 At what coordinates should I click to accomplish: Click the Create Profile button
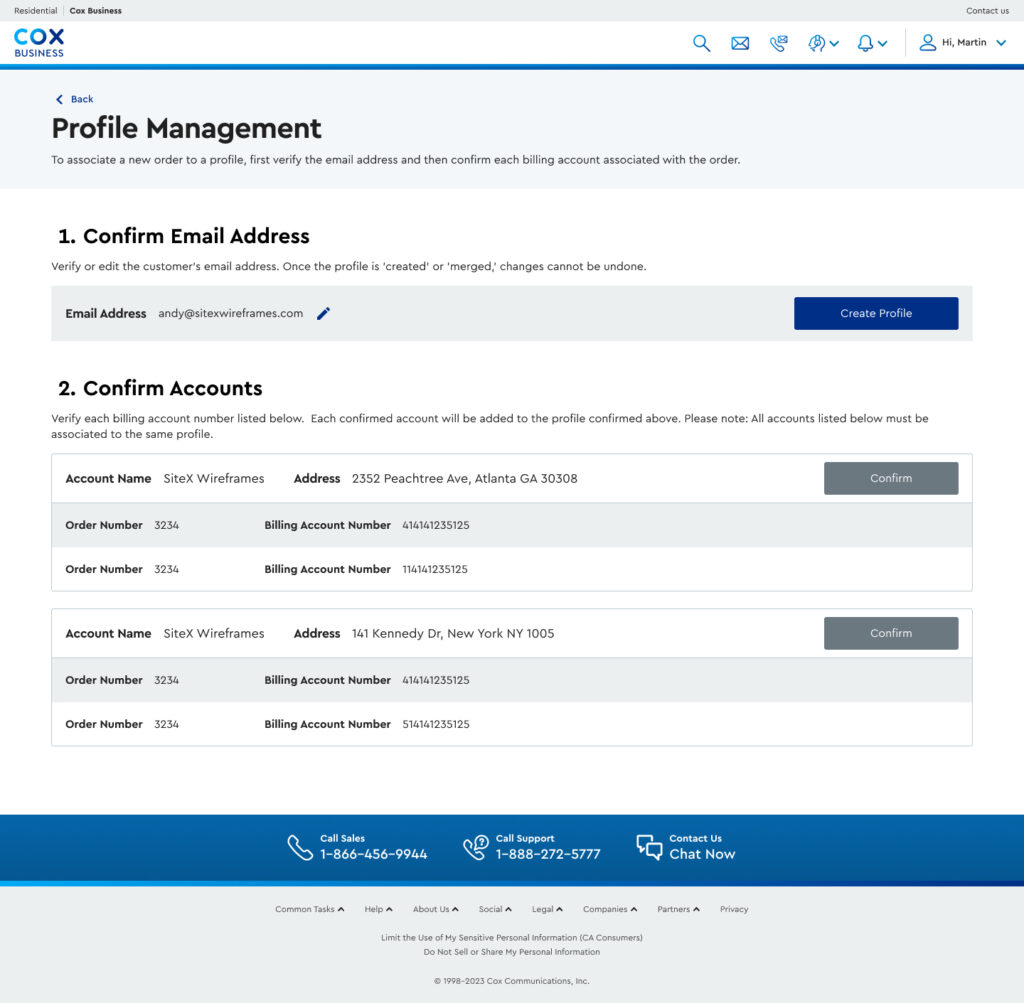click(x=875, y=313)
